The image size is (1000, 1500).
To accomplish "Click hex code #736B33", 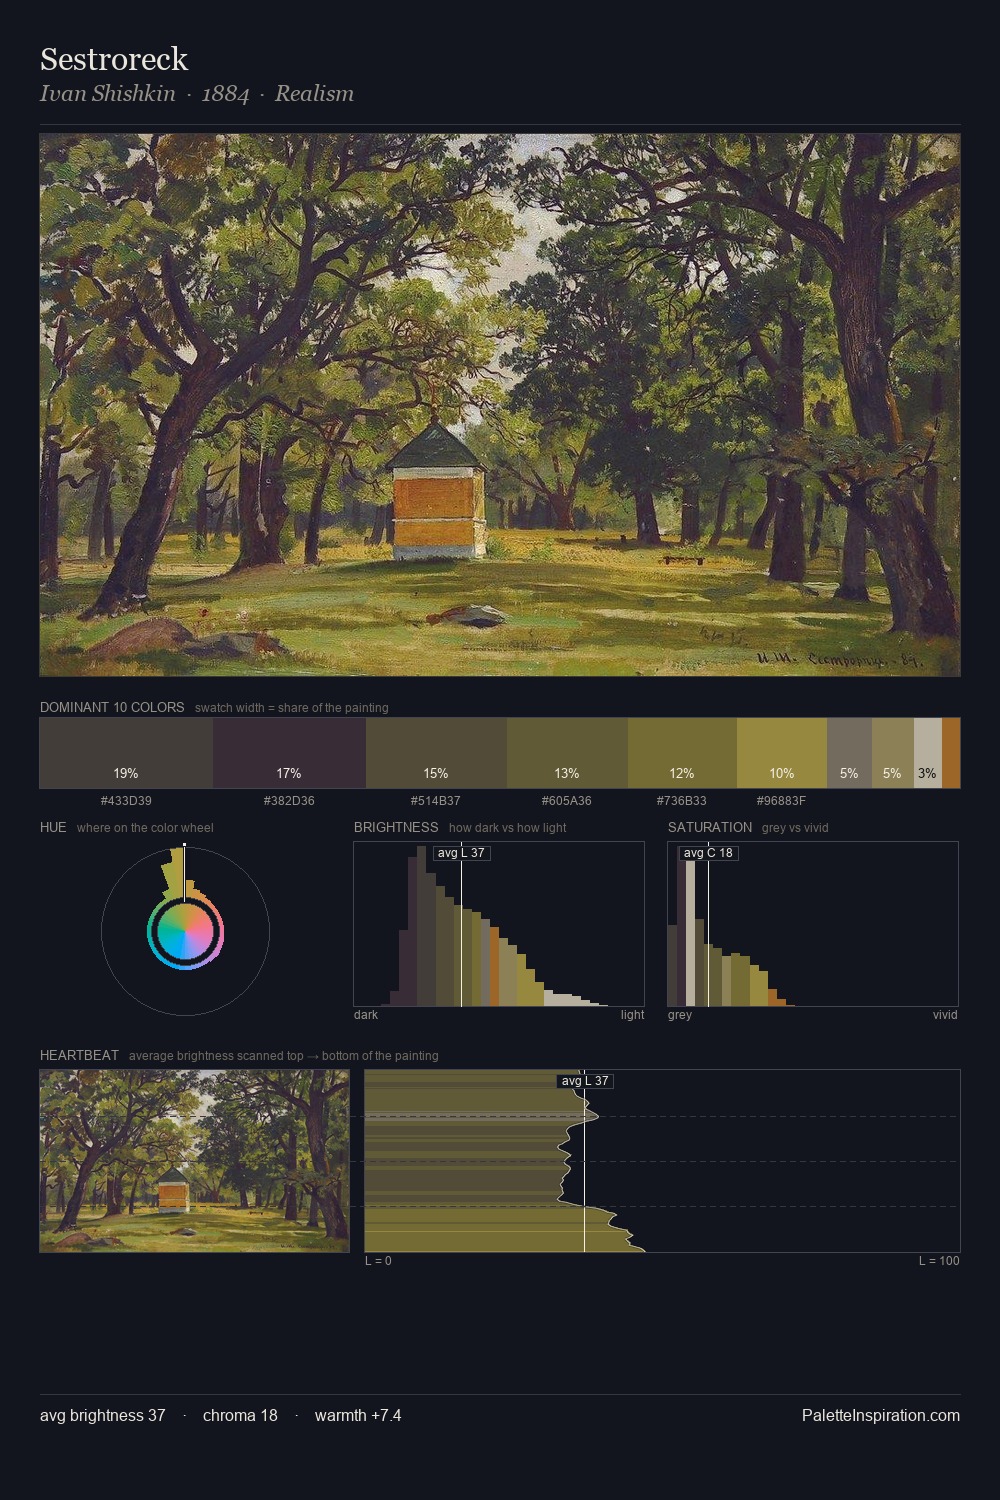I will (682, 801).
